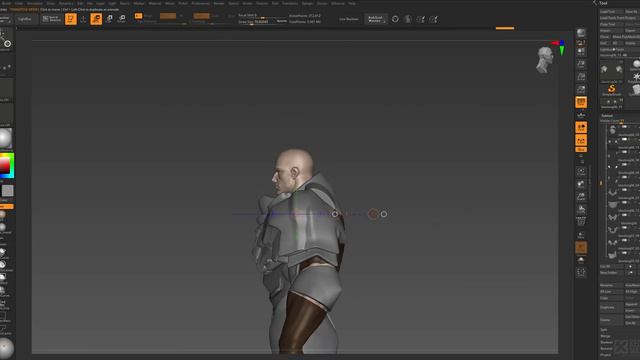Select the Draw mode icon
The image size is (640, 360).
83,19
